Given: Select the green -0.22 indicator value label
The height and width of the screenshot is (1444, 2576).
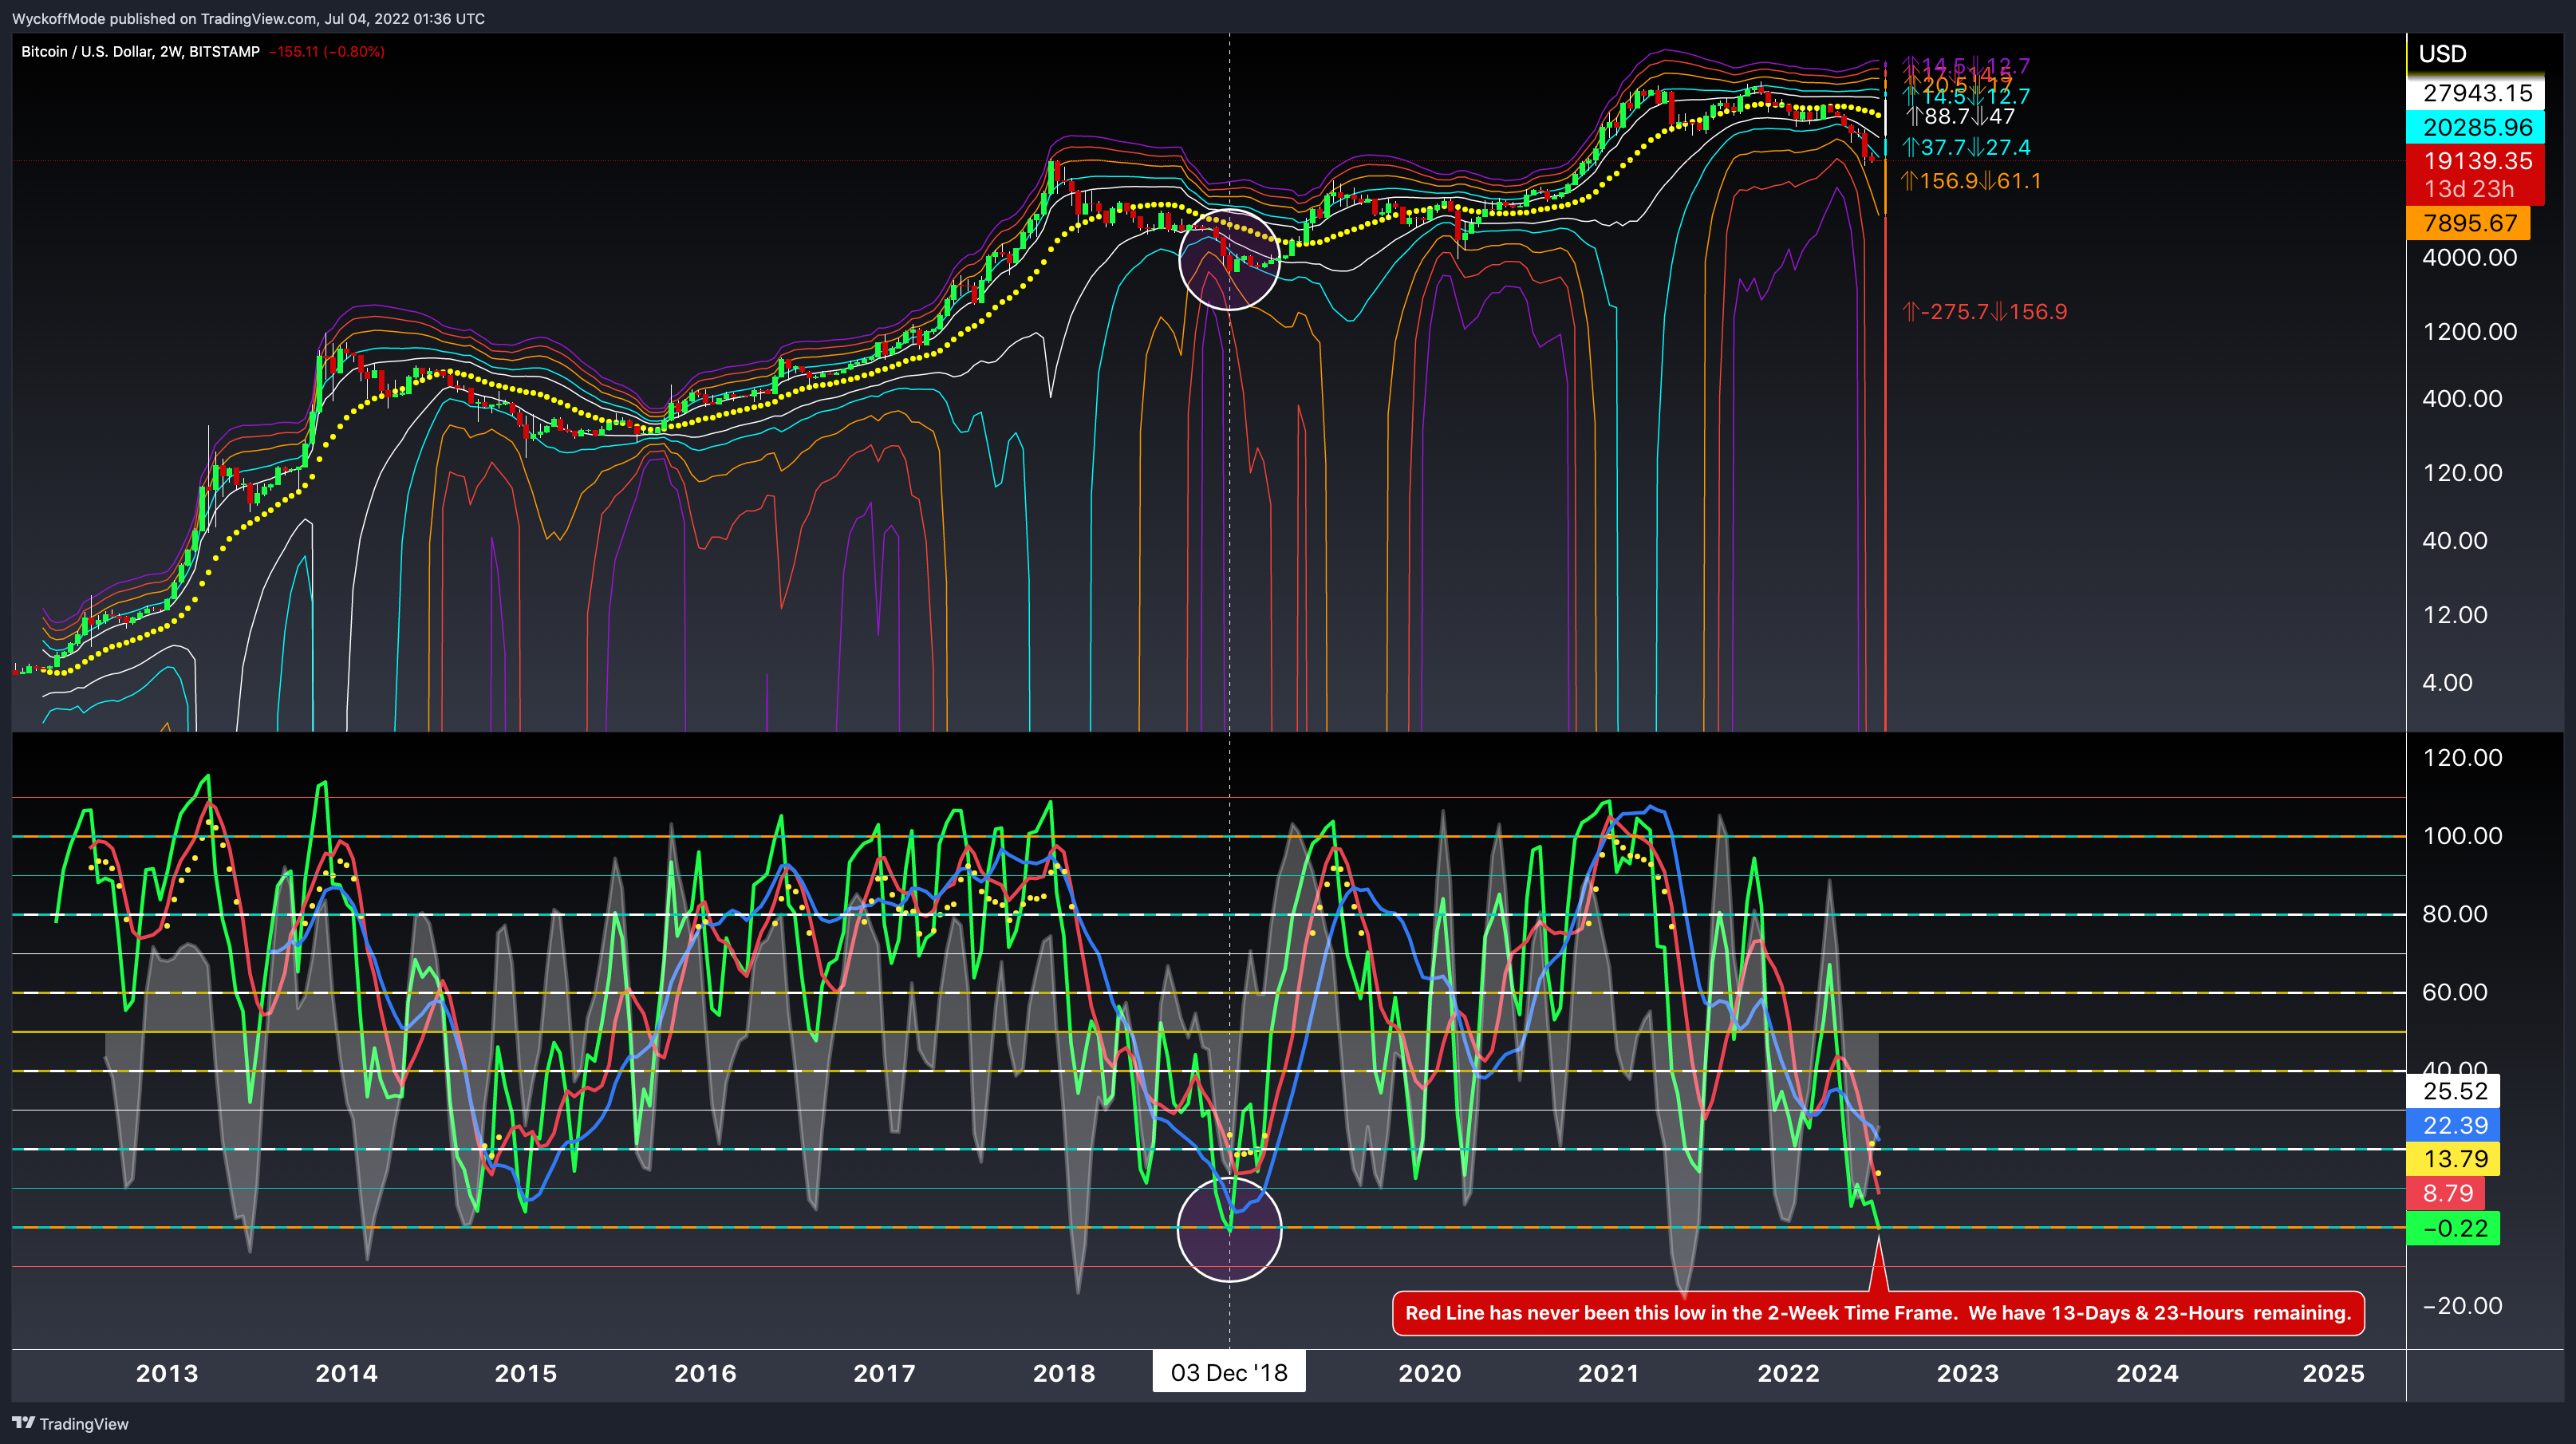Looking at the screenshot, I should [2453, 1228].
